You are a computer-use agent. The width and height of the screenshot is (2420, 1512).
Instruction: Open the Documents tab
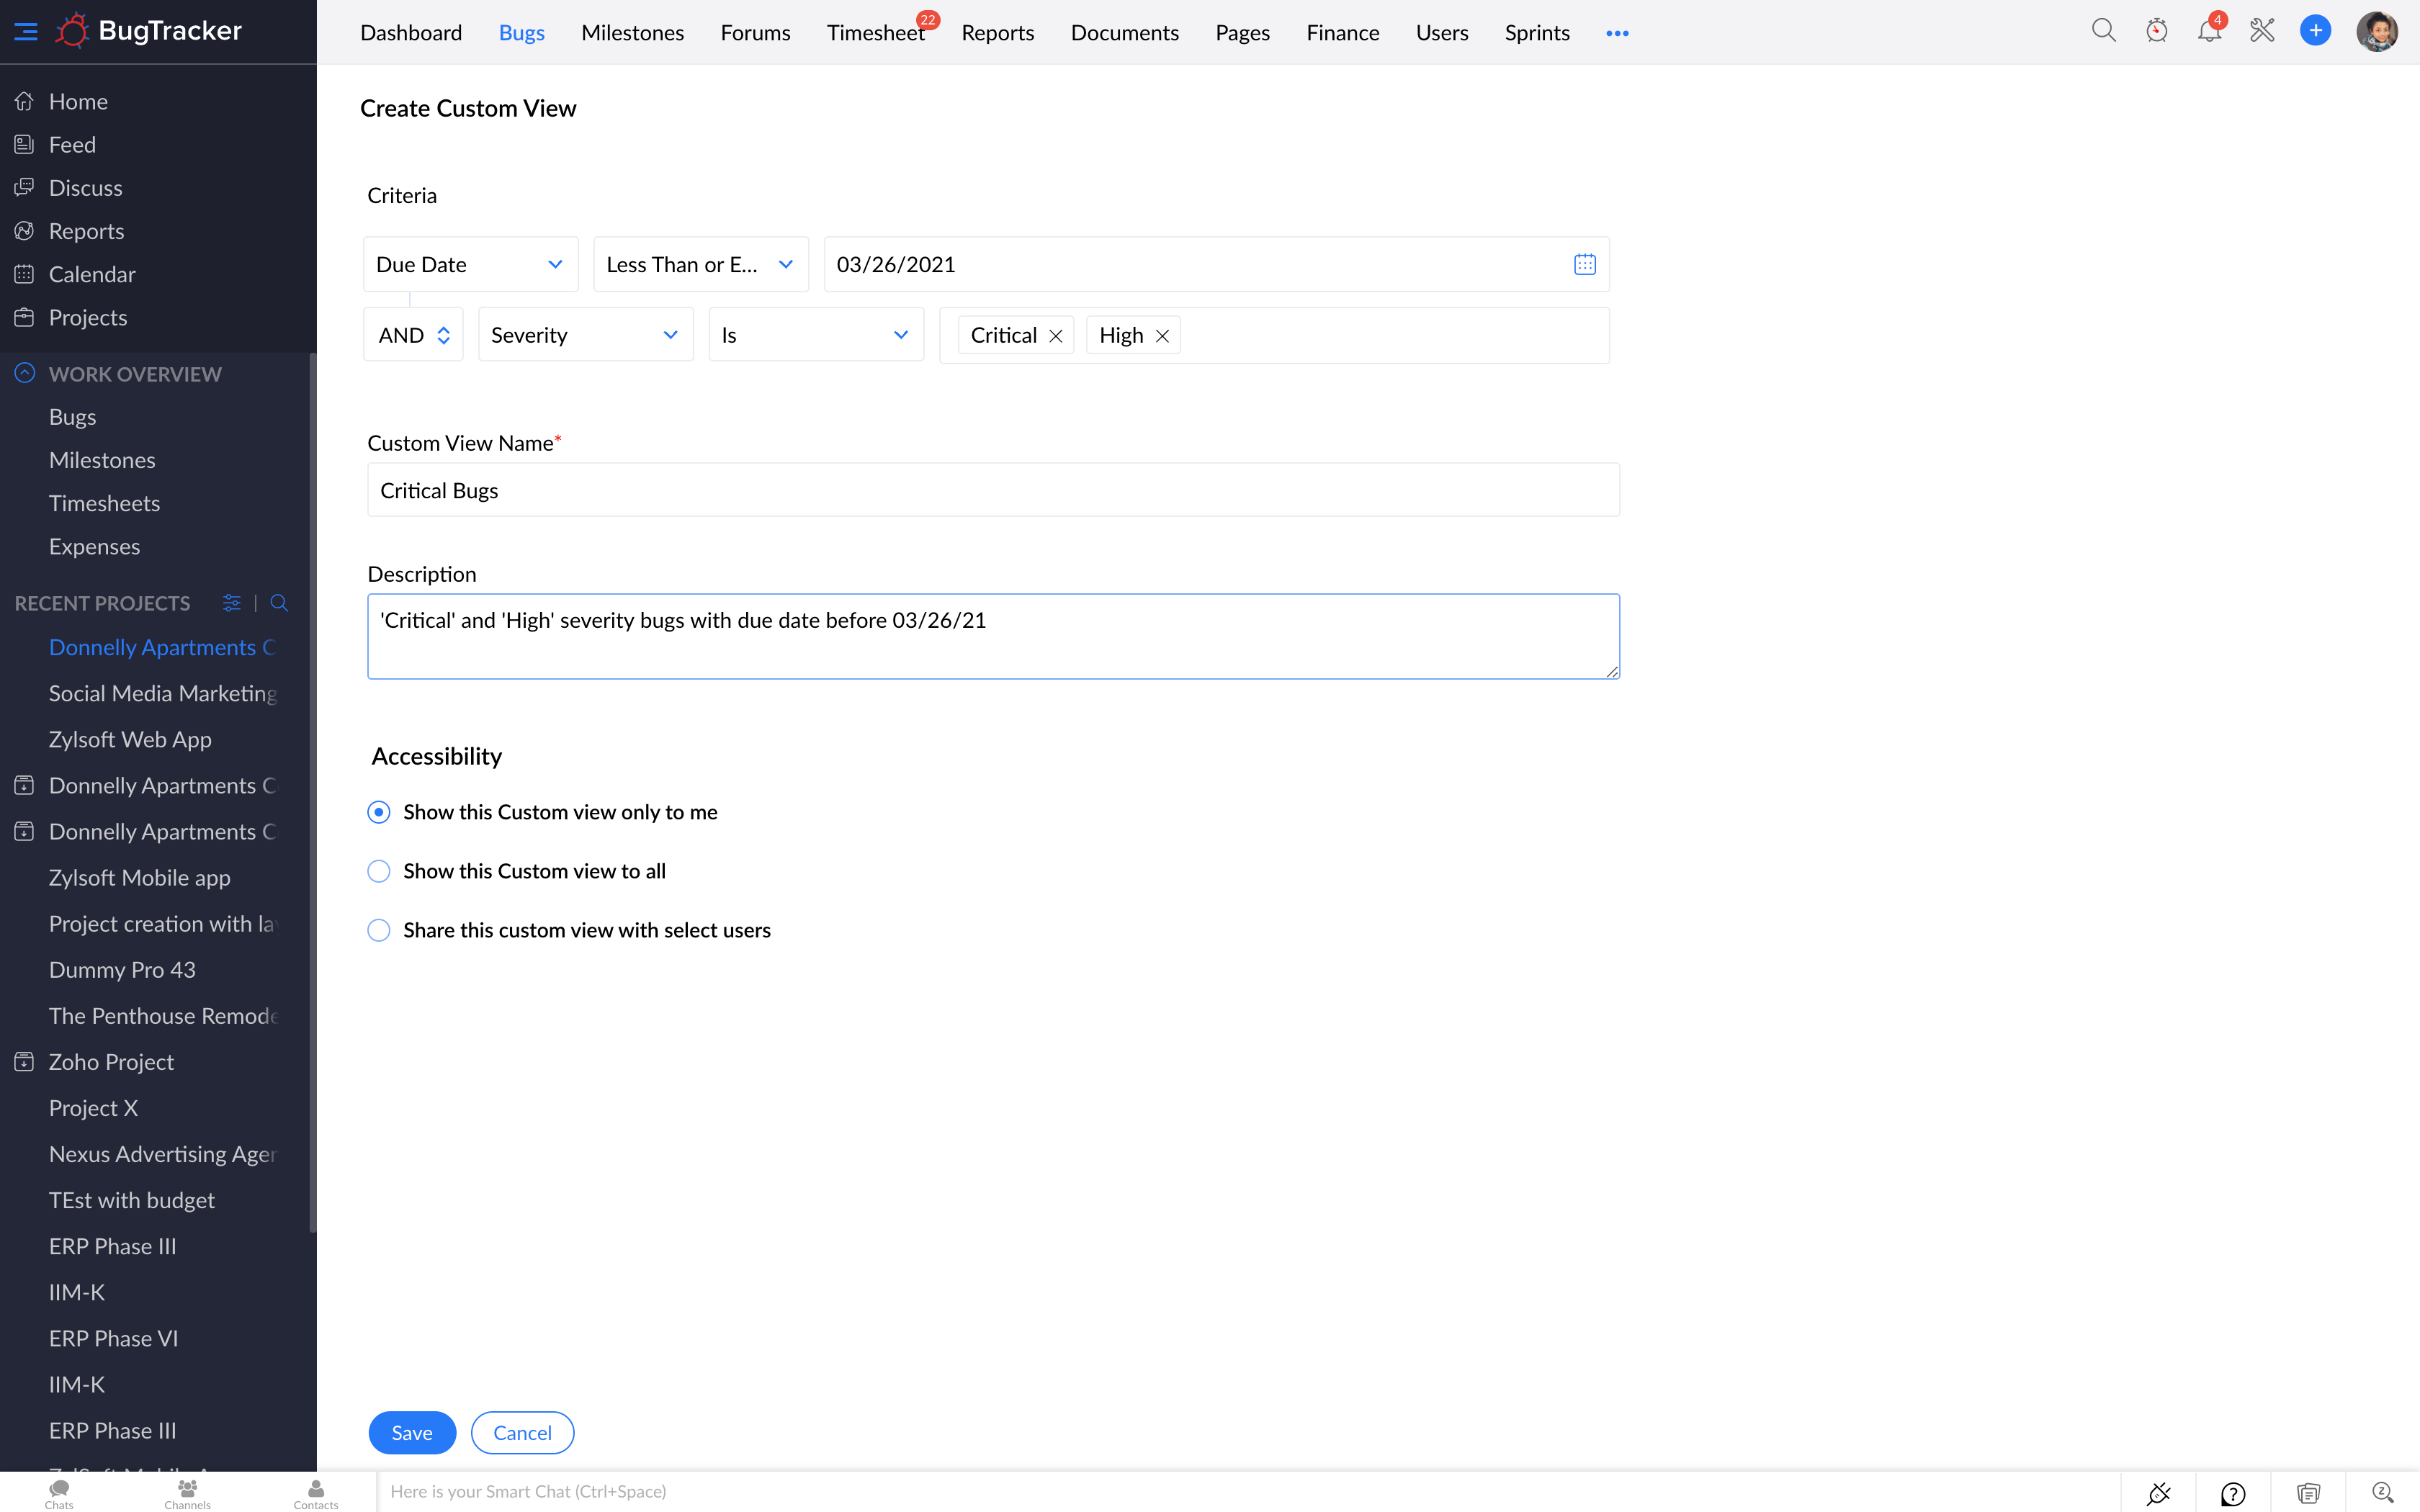click(x=1124, y=33)
